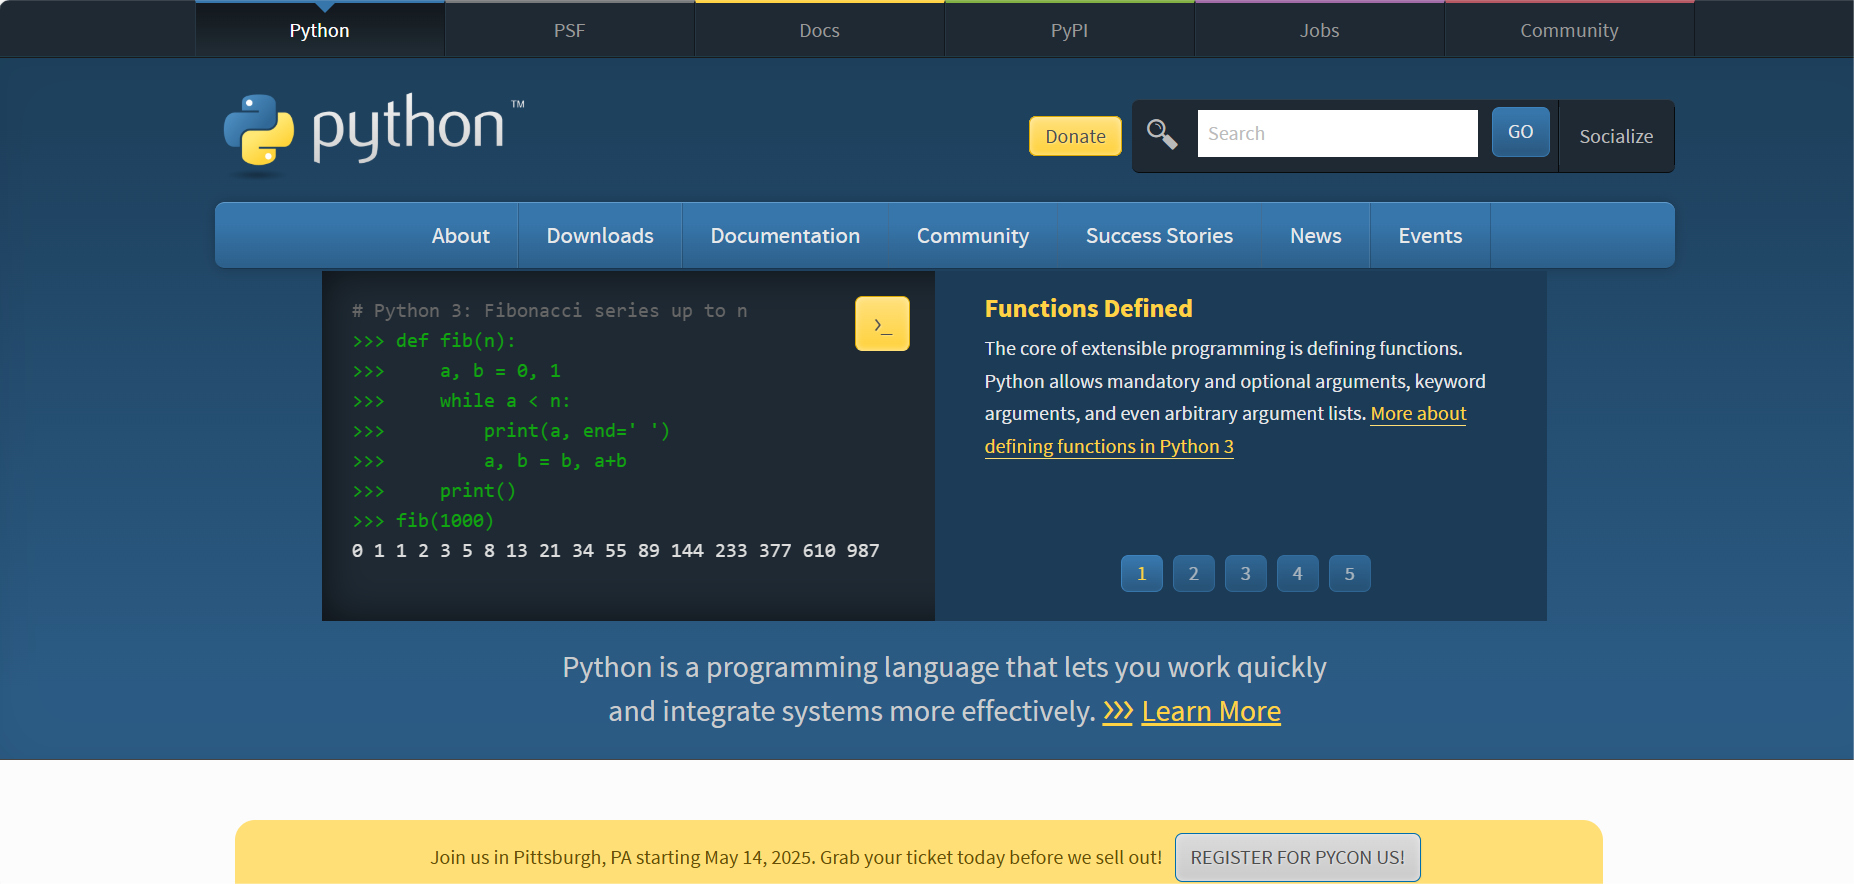
Task: Click REGISTER FOR PYCON US! button
Action: [1298, 858]
